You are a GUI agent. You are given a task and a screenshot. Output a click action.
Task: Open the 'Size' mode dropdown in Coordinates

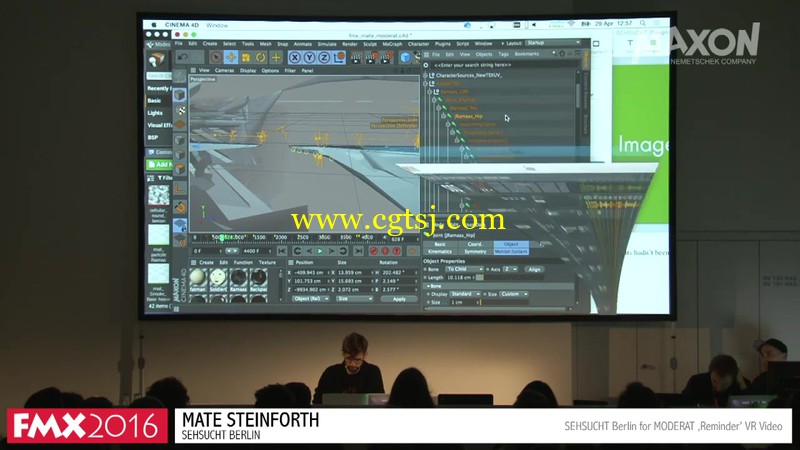click(355, 298)
